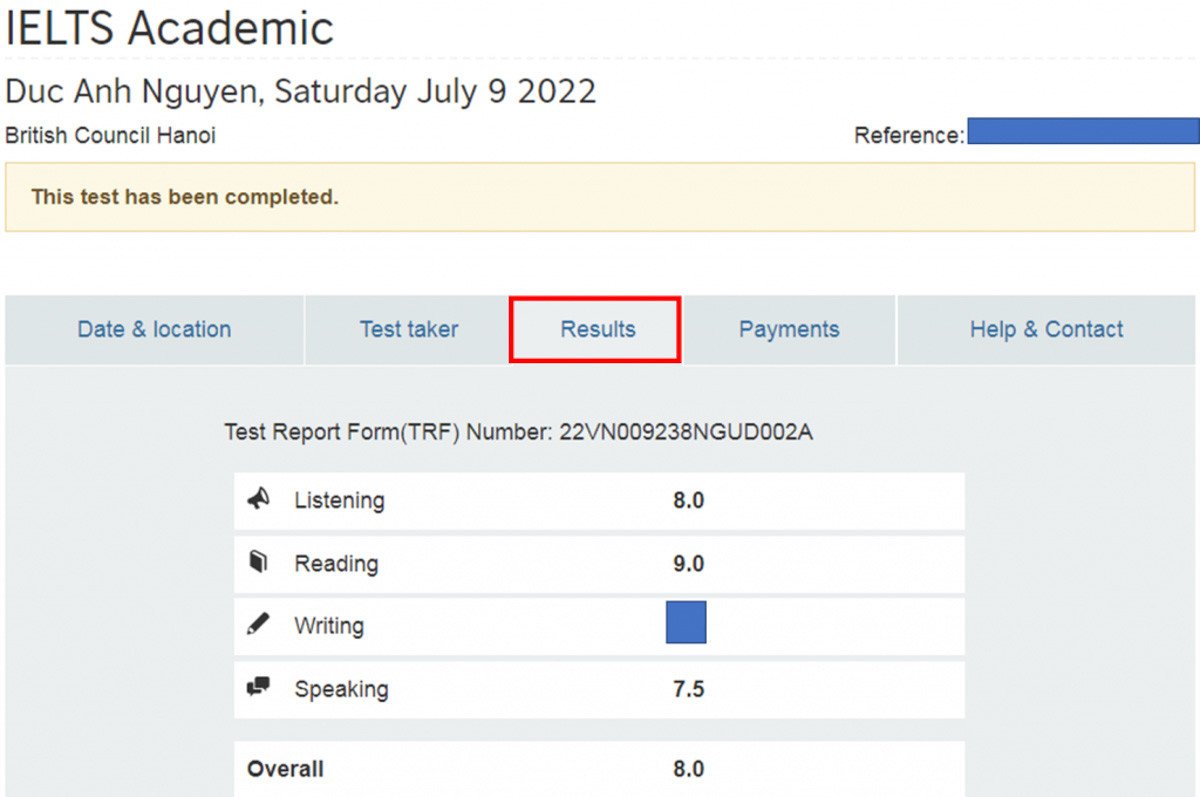Click the pencil icon beside Writing

coord(259,625)
